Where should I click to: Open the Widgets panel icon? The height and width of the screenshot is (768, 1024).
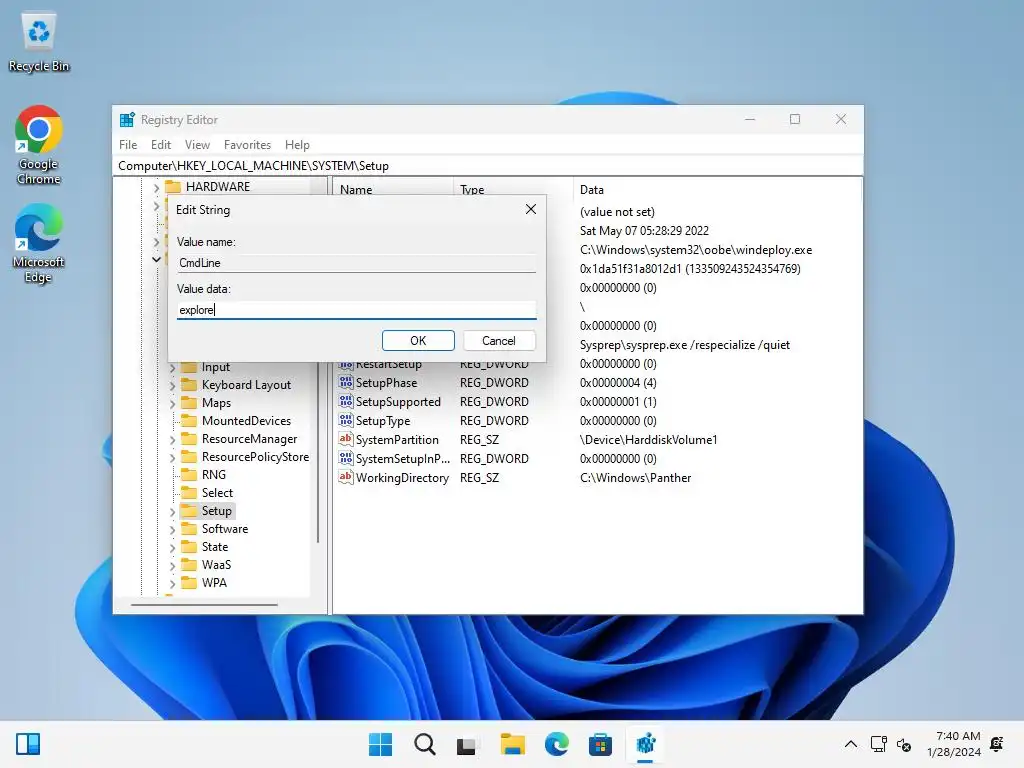28,744
